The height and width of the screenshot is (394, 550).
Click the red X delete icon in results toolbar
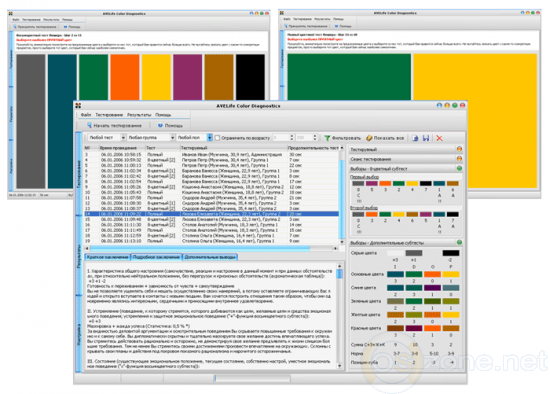439,138
